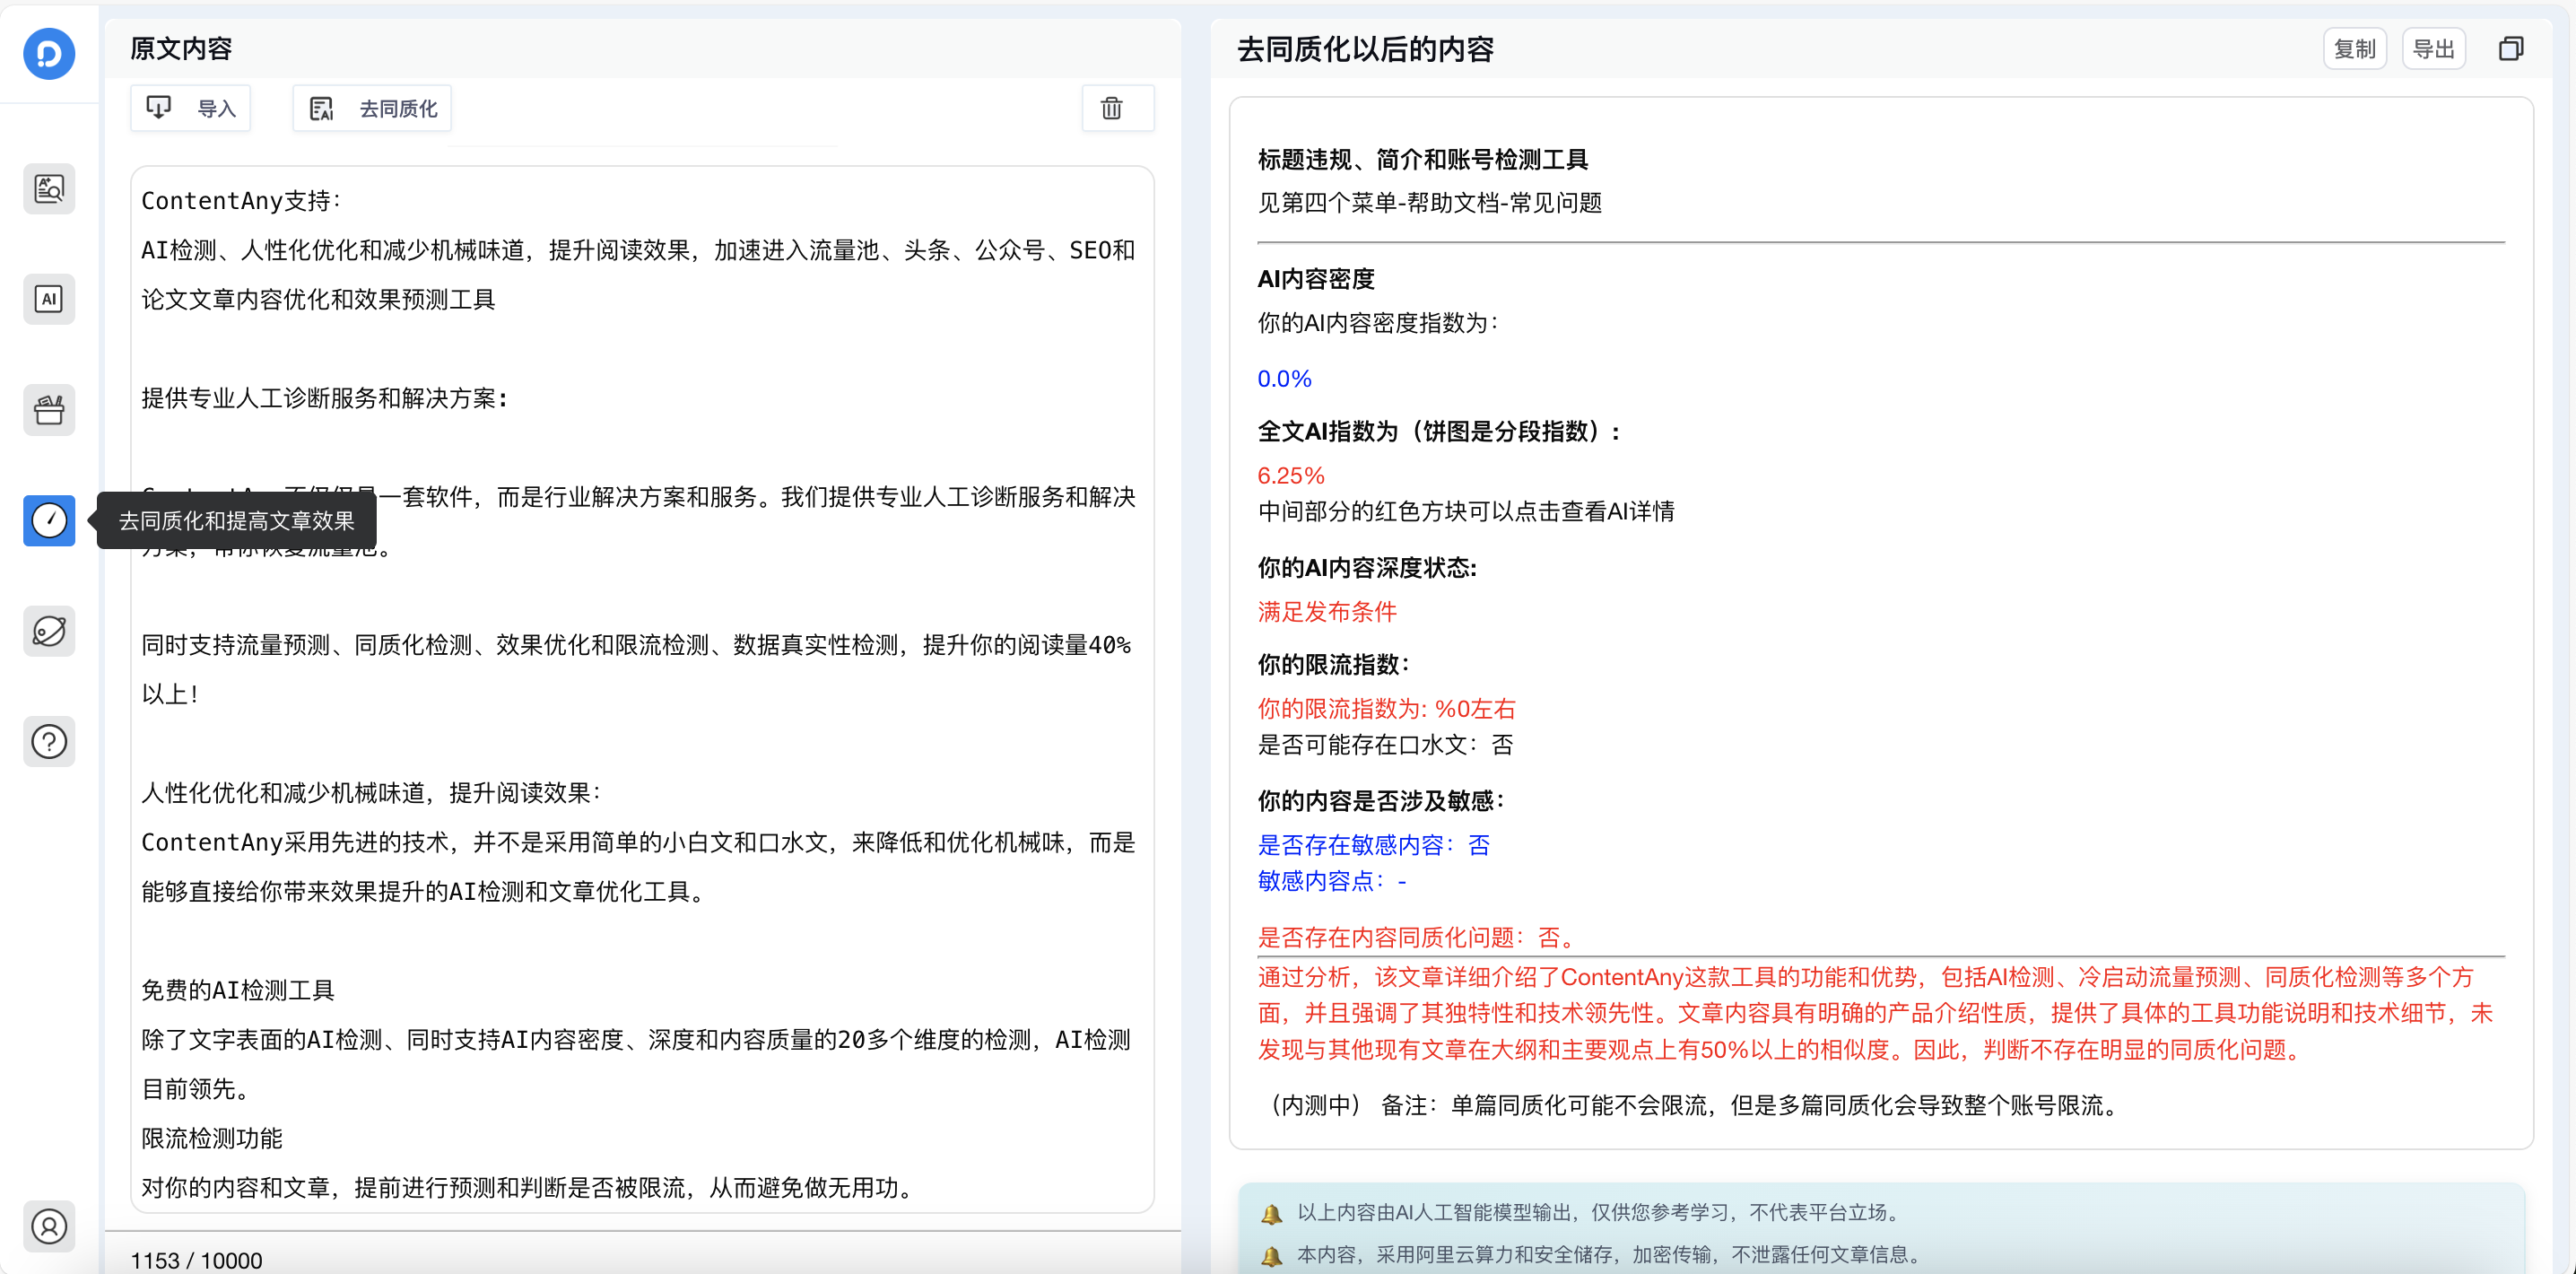This screenshot has height=1274, width=2576.
Task: Click the trash icon to clear original text
Action: click(1115, 108)
